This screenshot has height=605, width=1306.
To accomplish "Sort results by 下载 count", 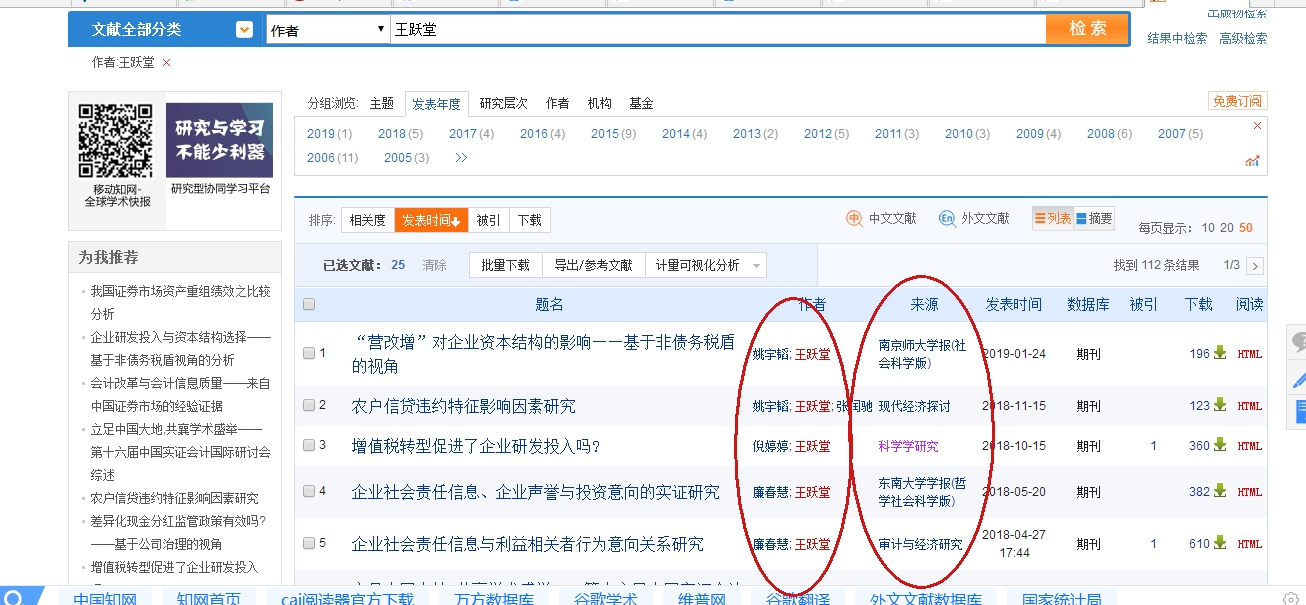I will pos(530,220).
